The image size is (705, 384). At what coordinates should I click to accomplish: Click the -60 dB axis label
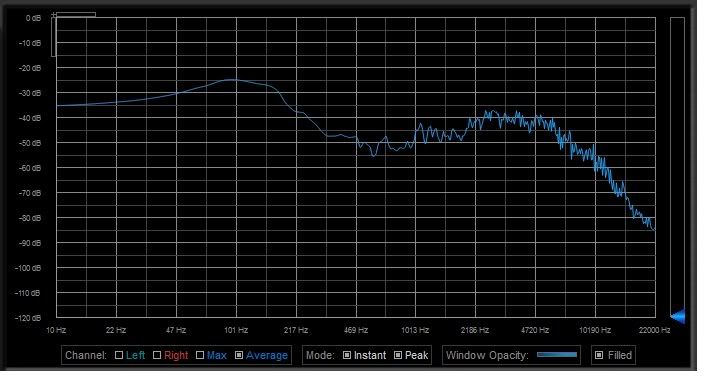30,168
